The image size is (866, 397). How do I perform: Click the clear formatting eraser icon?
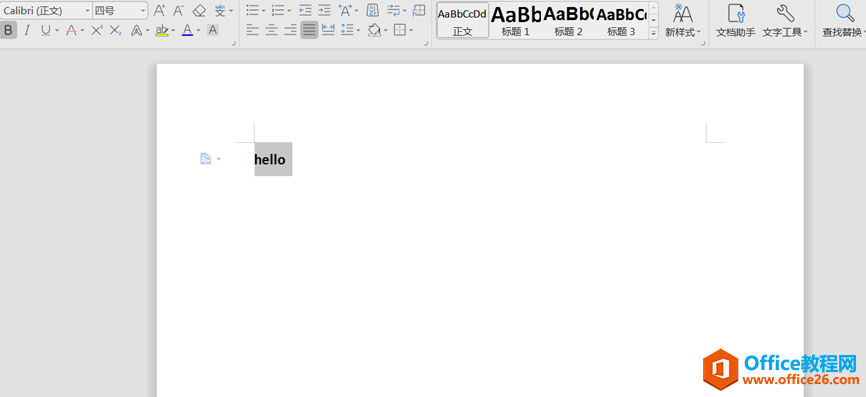(x=199, y=10)
